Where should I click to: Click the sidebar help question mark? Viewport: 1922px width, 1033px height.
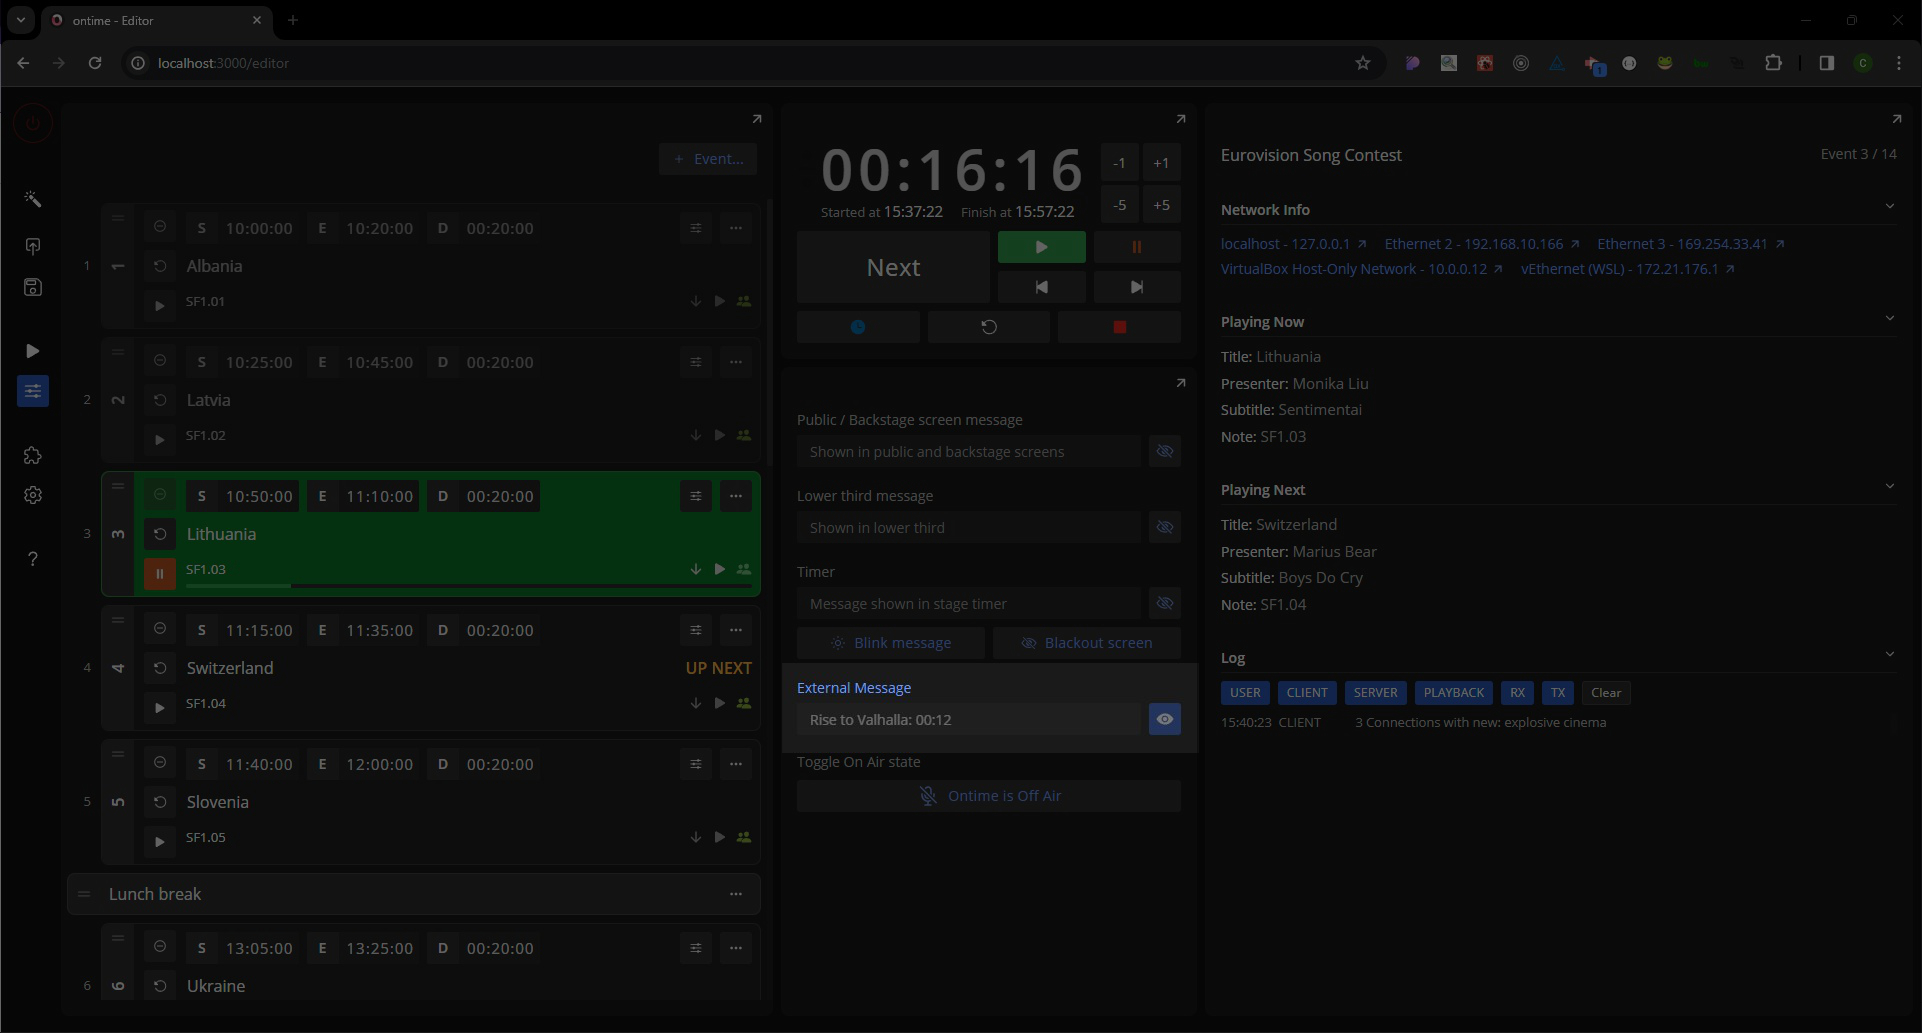pyautogui.click(x=33, y=559)
